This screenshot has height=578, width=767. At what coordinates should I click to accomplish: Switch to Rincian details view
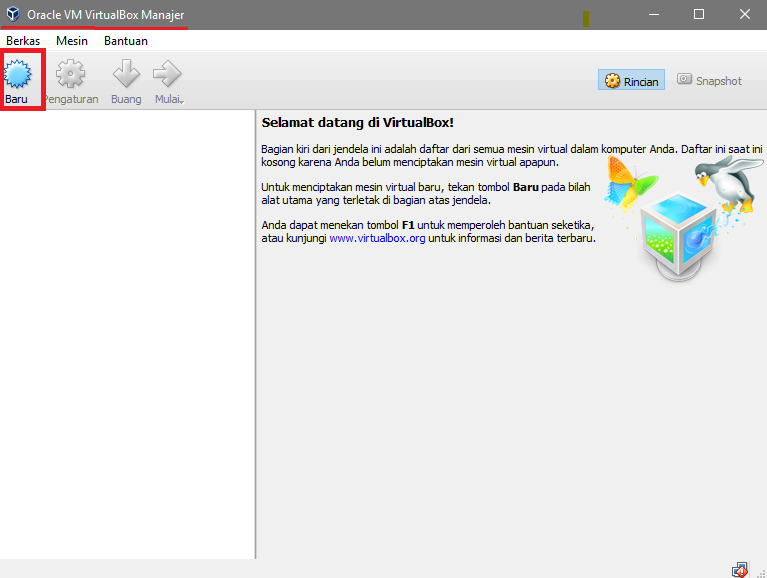[x=631, y=80]
